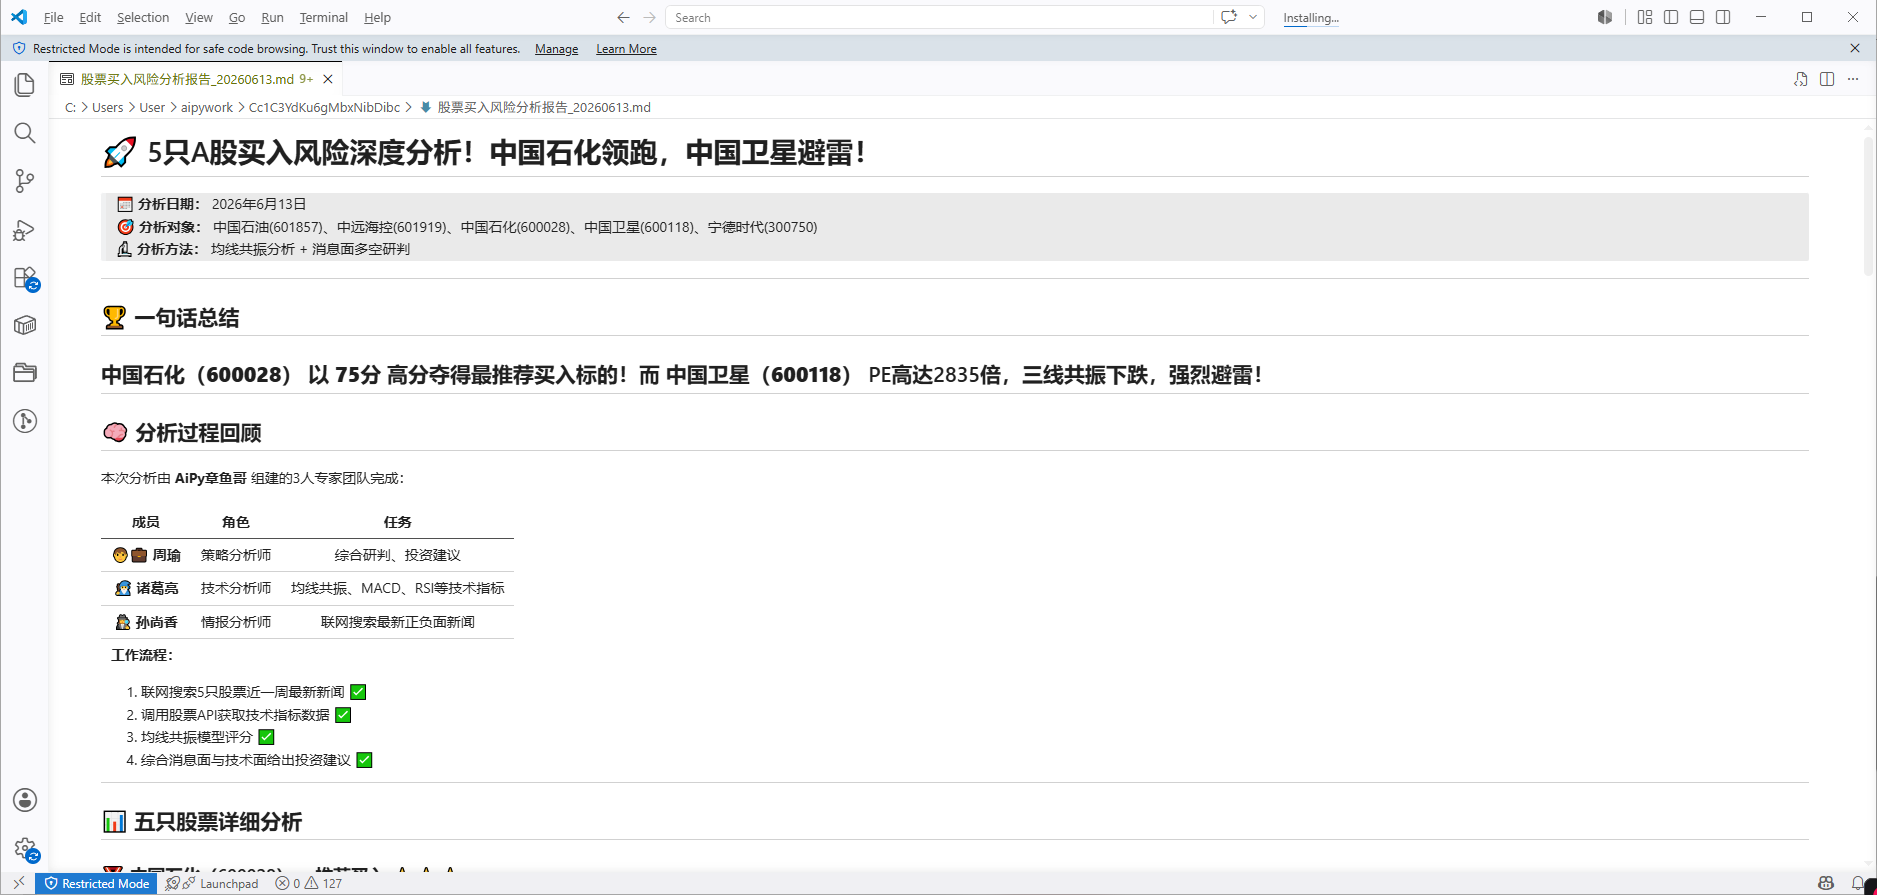Close the markdown report tab
Viewport: 1877px width, 895px height.
click(x=327, y=79)
